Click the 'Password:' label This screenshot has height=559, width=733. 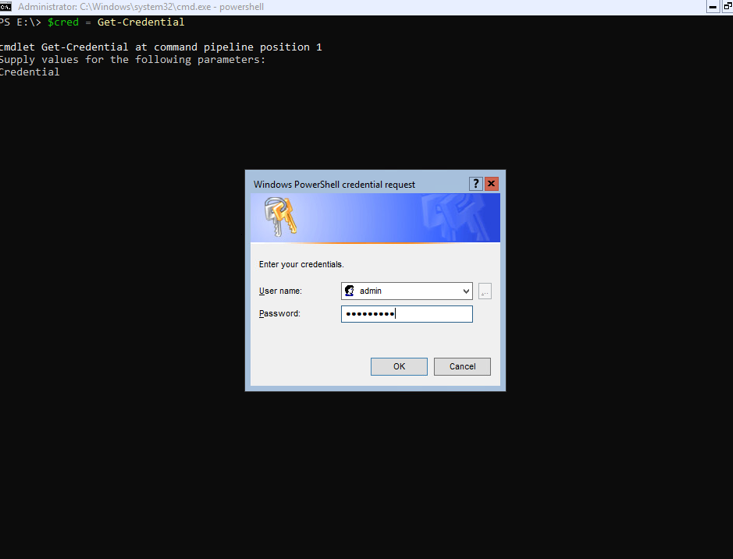pyautogui.click(x=280, y=313)
